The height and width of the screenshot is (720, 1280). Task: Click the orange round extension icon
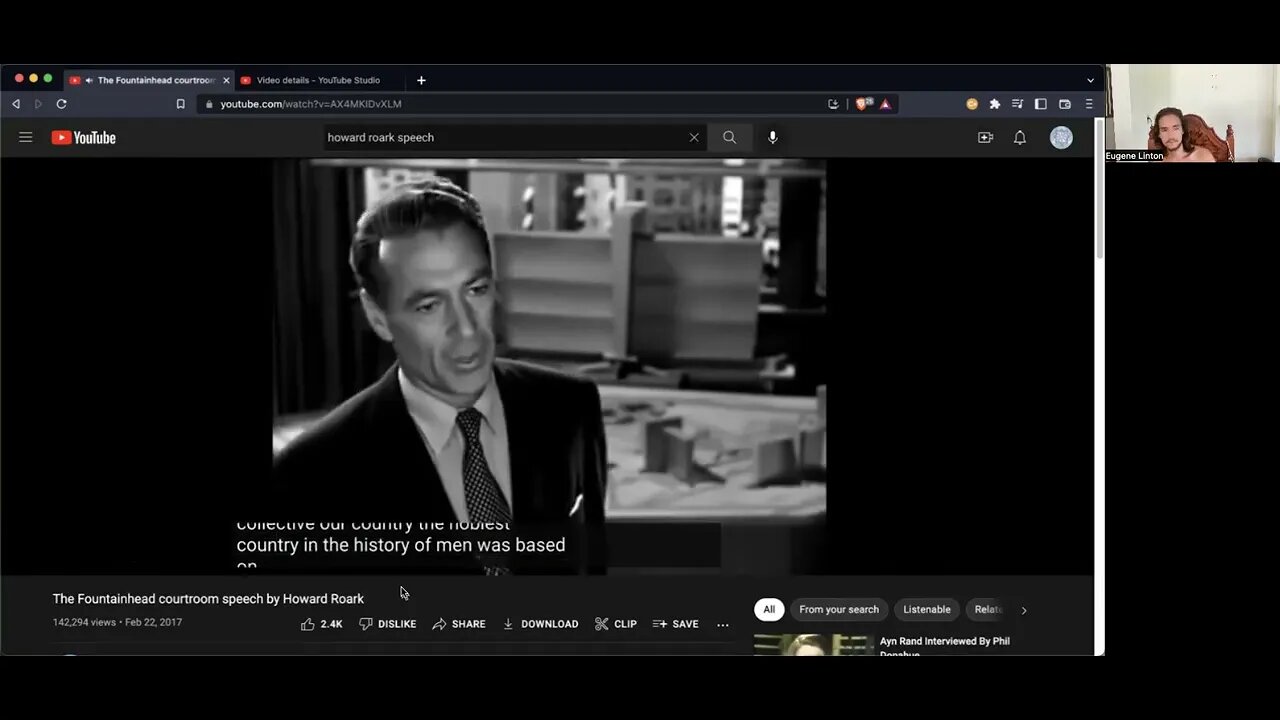tap(972, 104)
